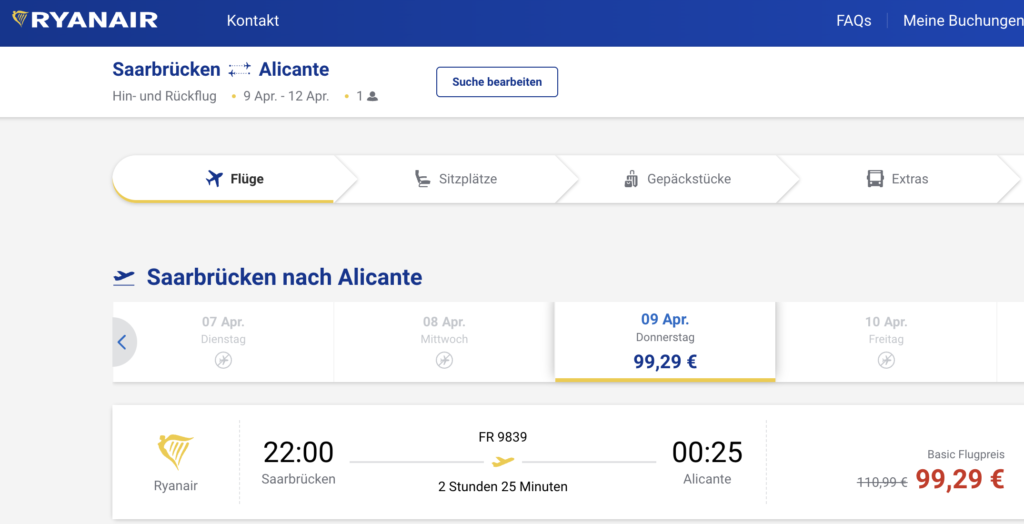This screenshot has height=524, width=1024.
Task: Click the departing plane icon beside route heading
Action: pos(124,277)
